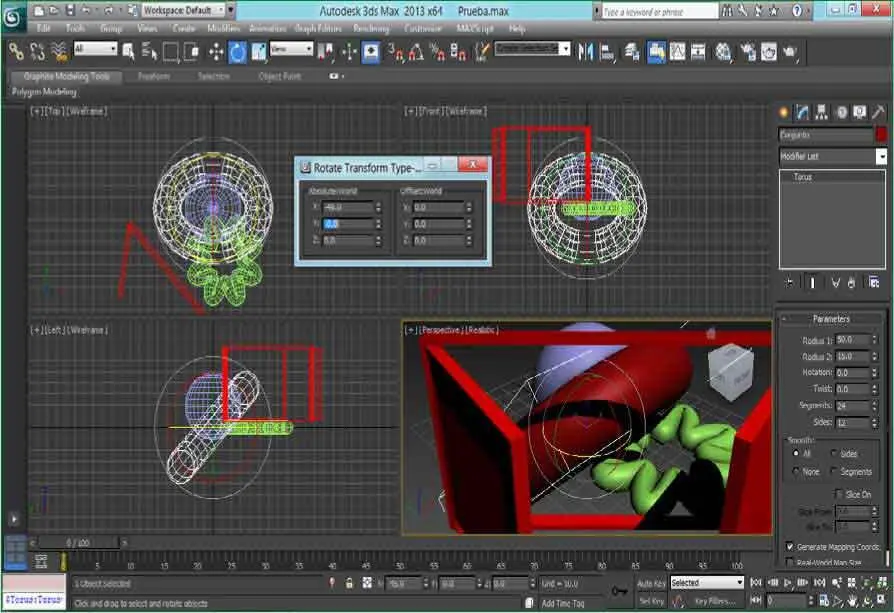Viewport: 894px width, 613px height.
Task: Open the reference coordinate system View dropdown
Action: [x=291, y=49]
